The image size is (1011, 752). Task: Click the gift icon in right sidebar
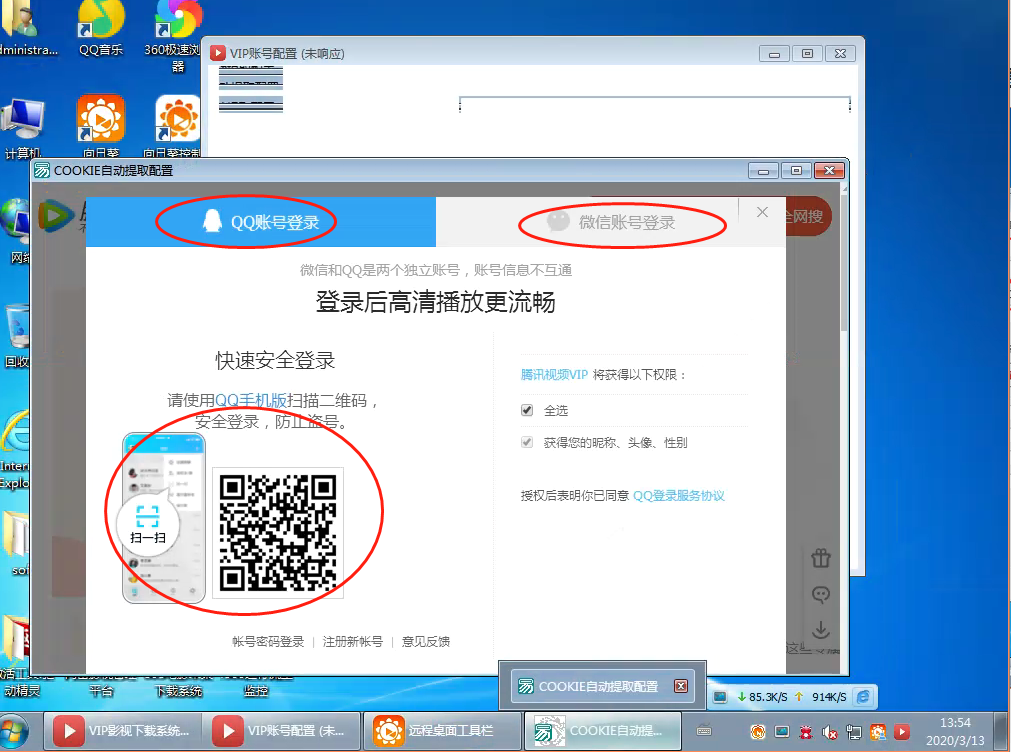[821, 558]
